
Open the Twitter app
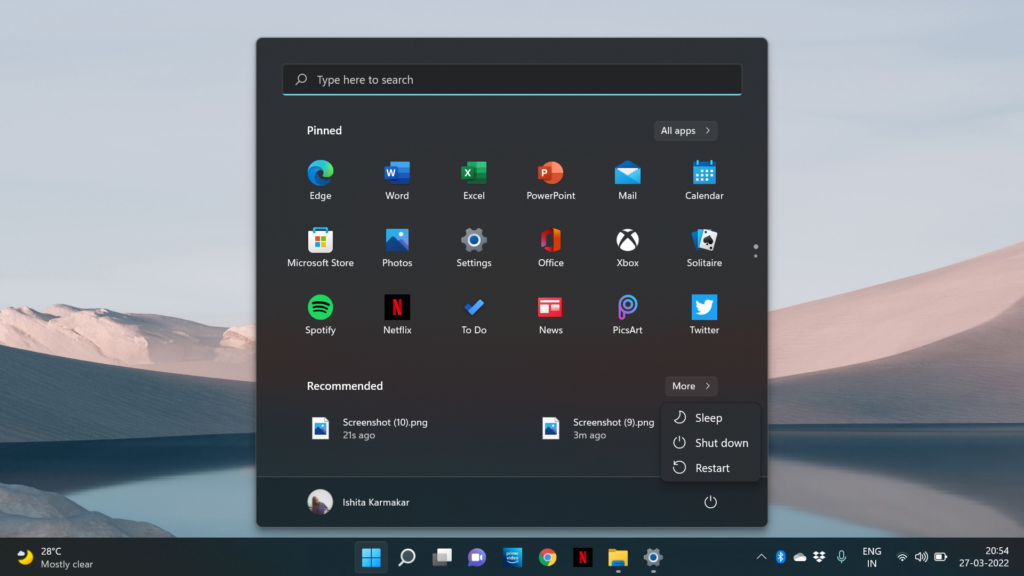(704, 315)
